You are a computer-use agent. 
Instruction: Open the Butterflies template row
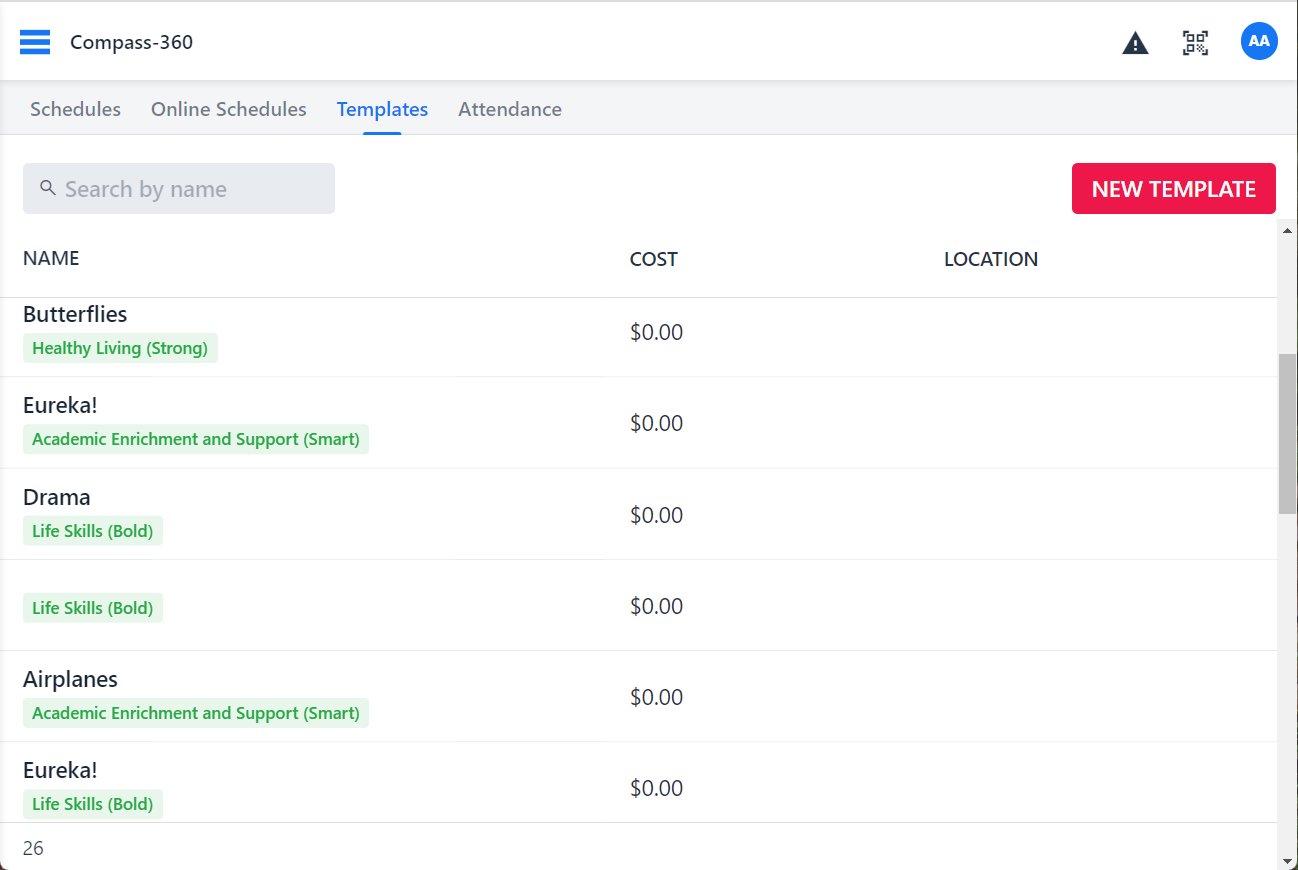(x=75, y=314)
